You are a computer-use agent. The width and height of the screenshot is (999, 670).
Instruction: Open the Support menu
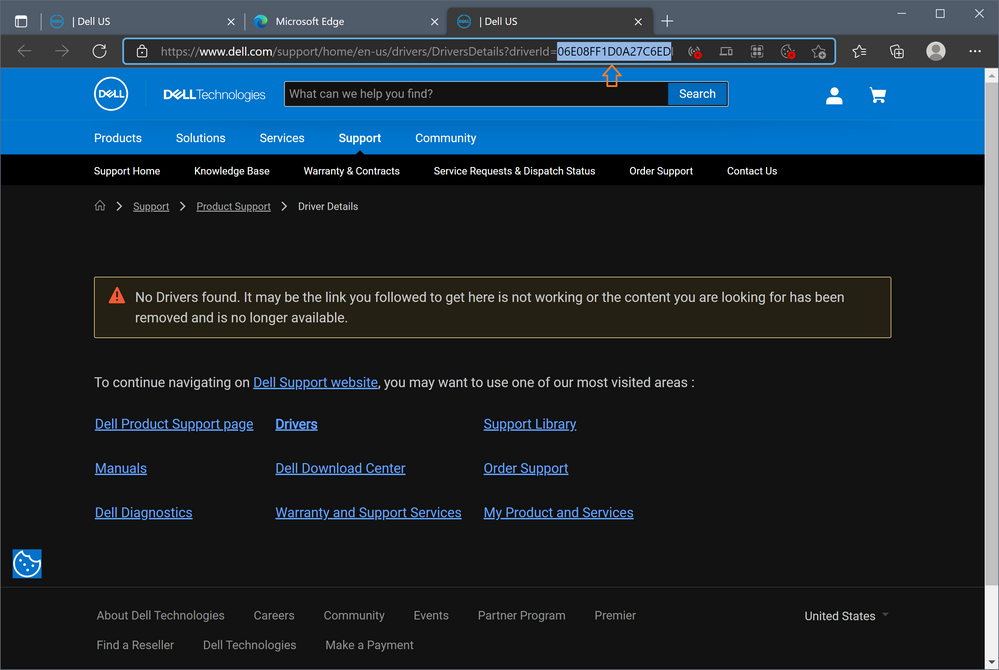[360, 138]
